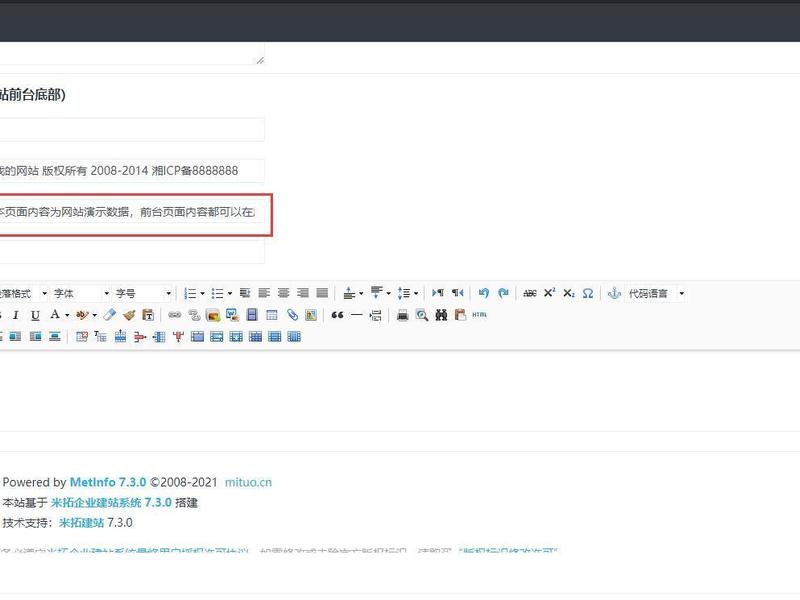This screenshot has height=600, width=800.
Task: Expand the font color arrow beside A
Action: (x=67, y=315)
